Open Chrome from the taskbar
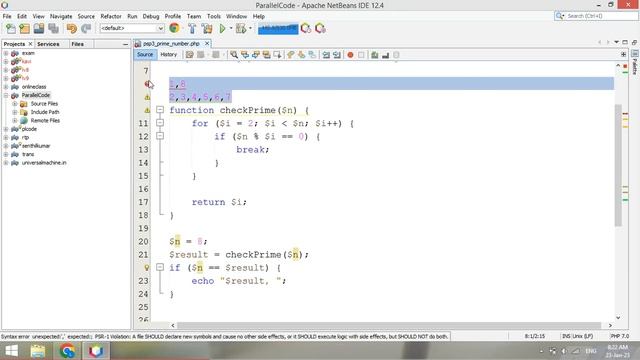 [x=67, y=351]
